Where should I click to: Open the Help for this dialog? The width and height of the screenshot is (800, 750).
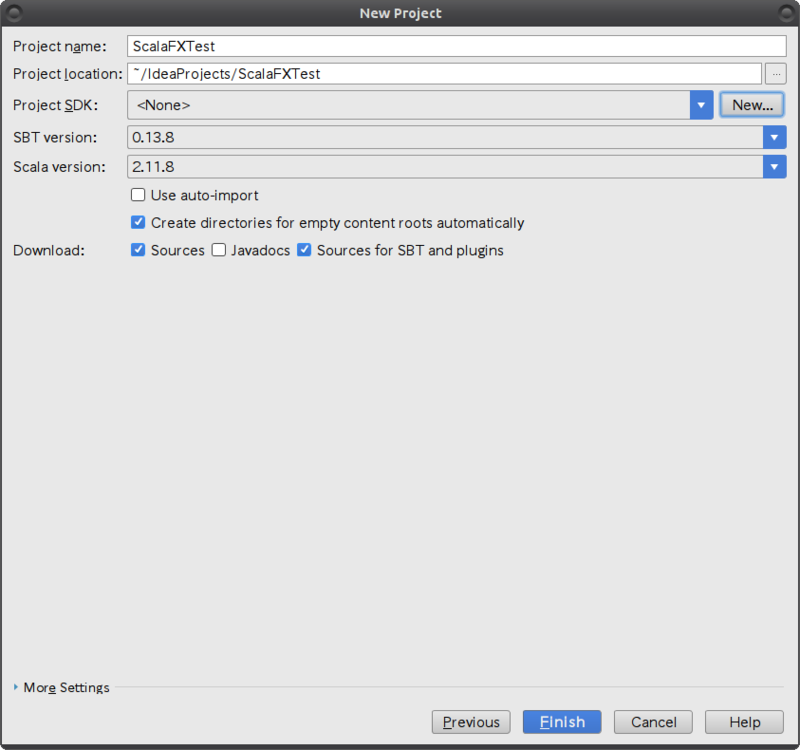tap(743, 721)
